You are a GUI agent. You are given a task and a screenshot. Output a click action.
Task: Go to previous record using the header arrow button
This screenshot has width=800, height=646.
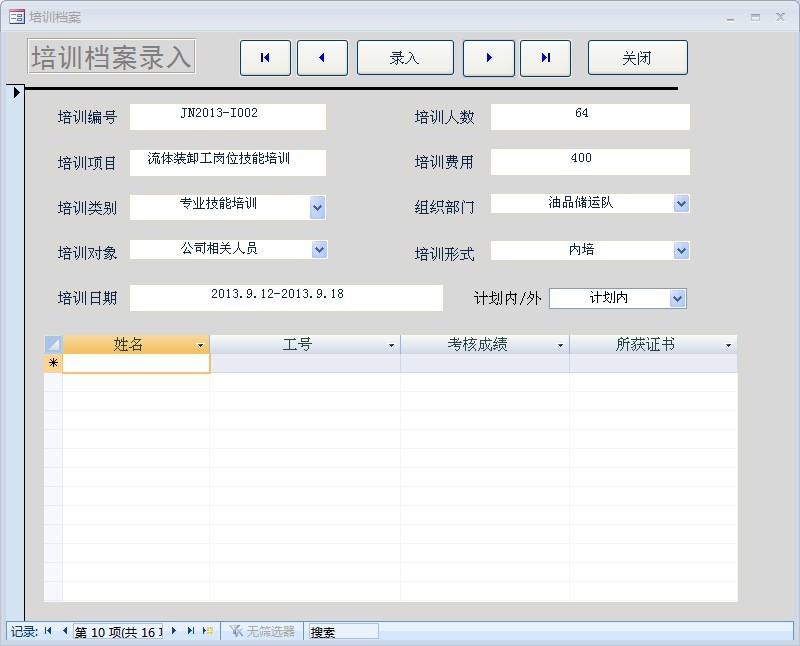click(x=322, y=58)
